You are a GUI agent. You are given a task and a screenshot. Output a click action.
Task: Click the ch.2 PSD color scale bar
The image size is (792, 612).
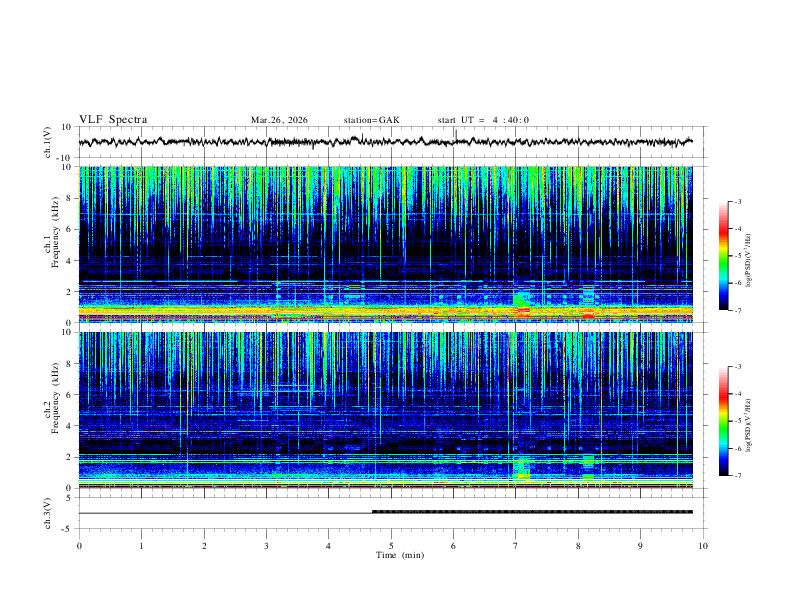pos(724,421)
